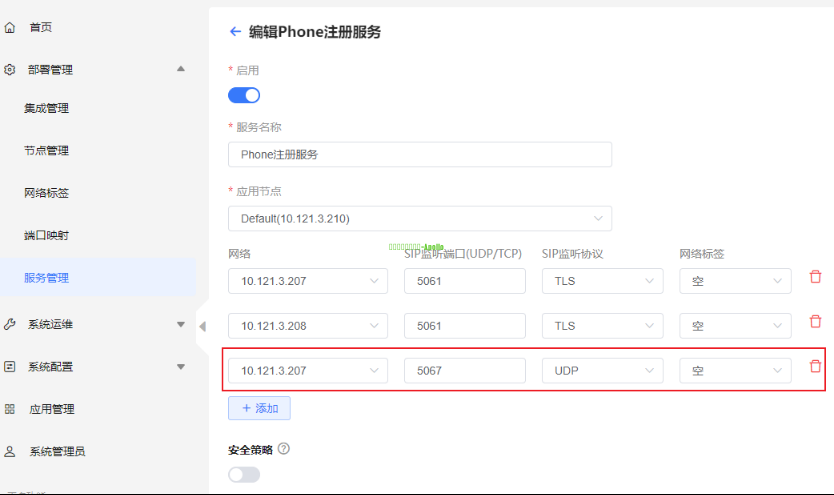
Task: Open SIP监听协议 dropdown showing UDP
Action: point(602,371)
